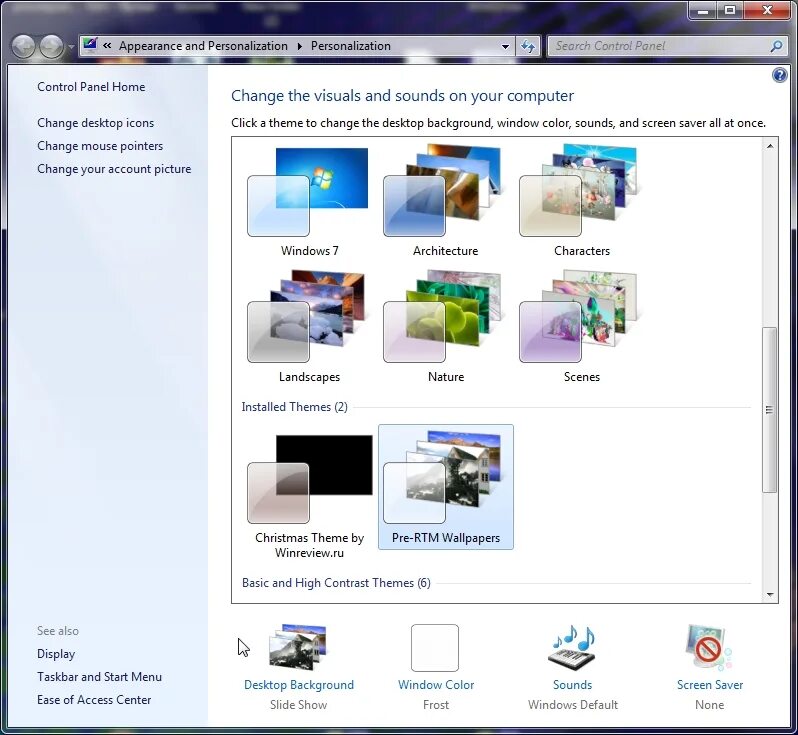Click the Windows Default status text
Image resolution: width=798 pixels, height=735 pixels.
coord(573,705)
